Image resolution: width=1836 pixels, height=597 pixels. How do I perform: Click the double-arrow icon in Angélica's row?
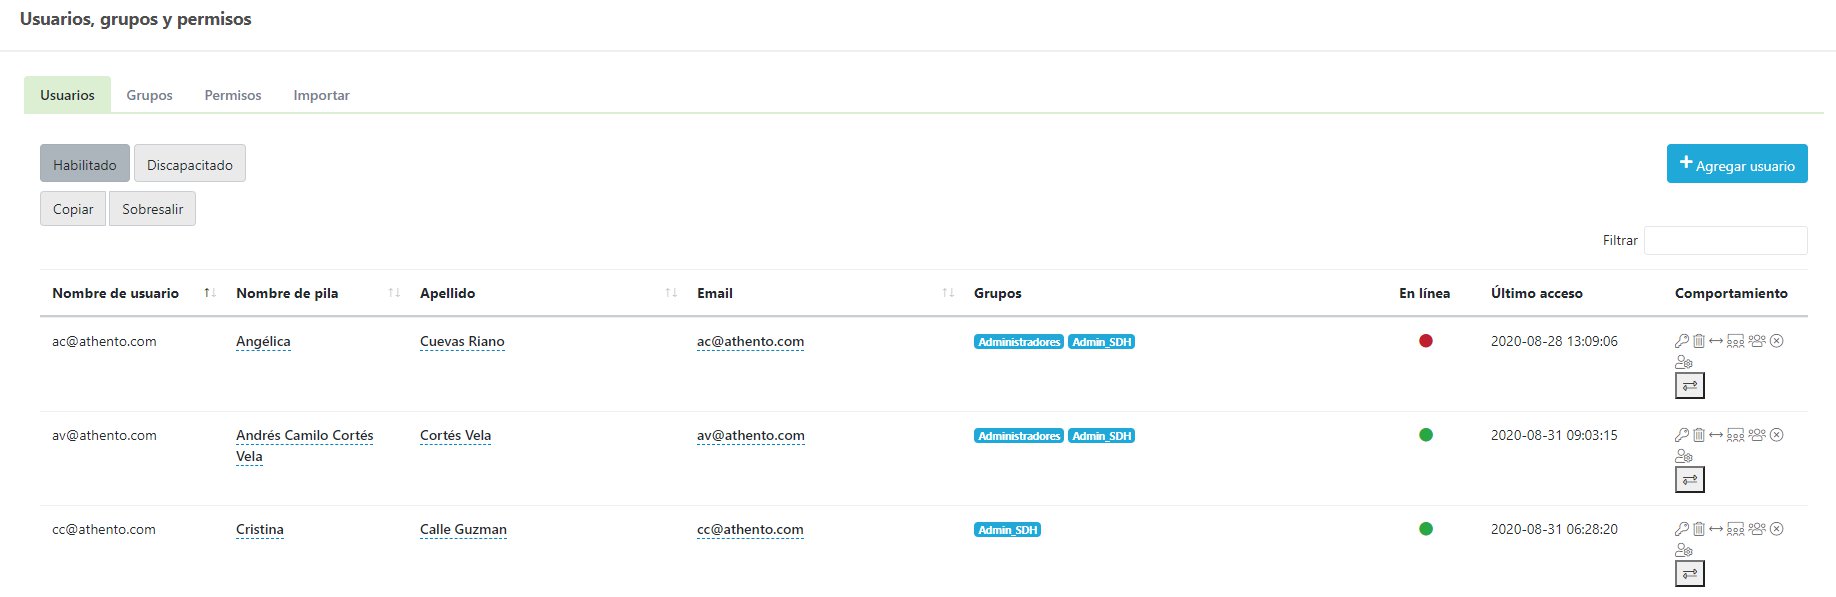click(x=1716, y=341)
